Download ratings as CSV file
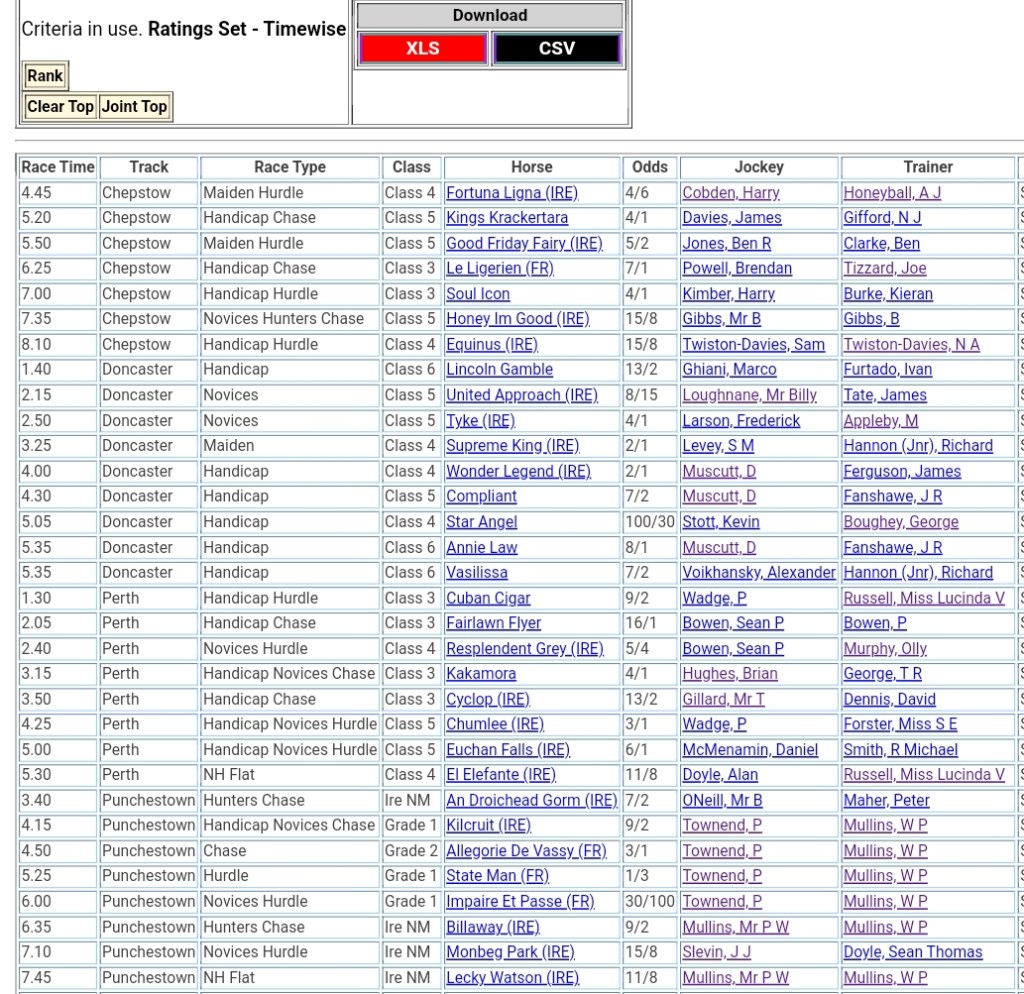The width and height of the screenshot is (1024, 994). 556,48
